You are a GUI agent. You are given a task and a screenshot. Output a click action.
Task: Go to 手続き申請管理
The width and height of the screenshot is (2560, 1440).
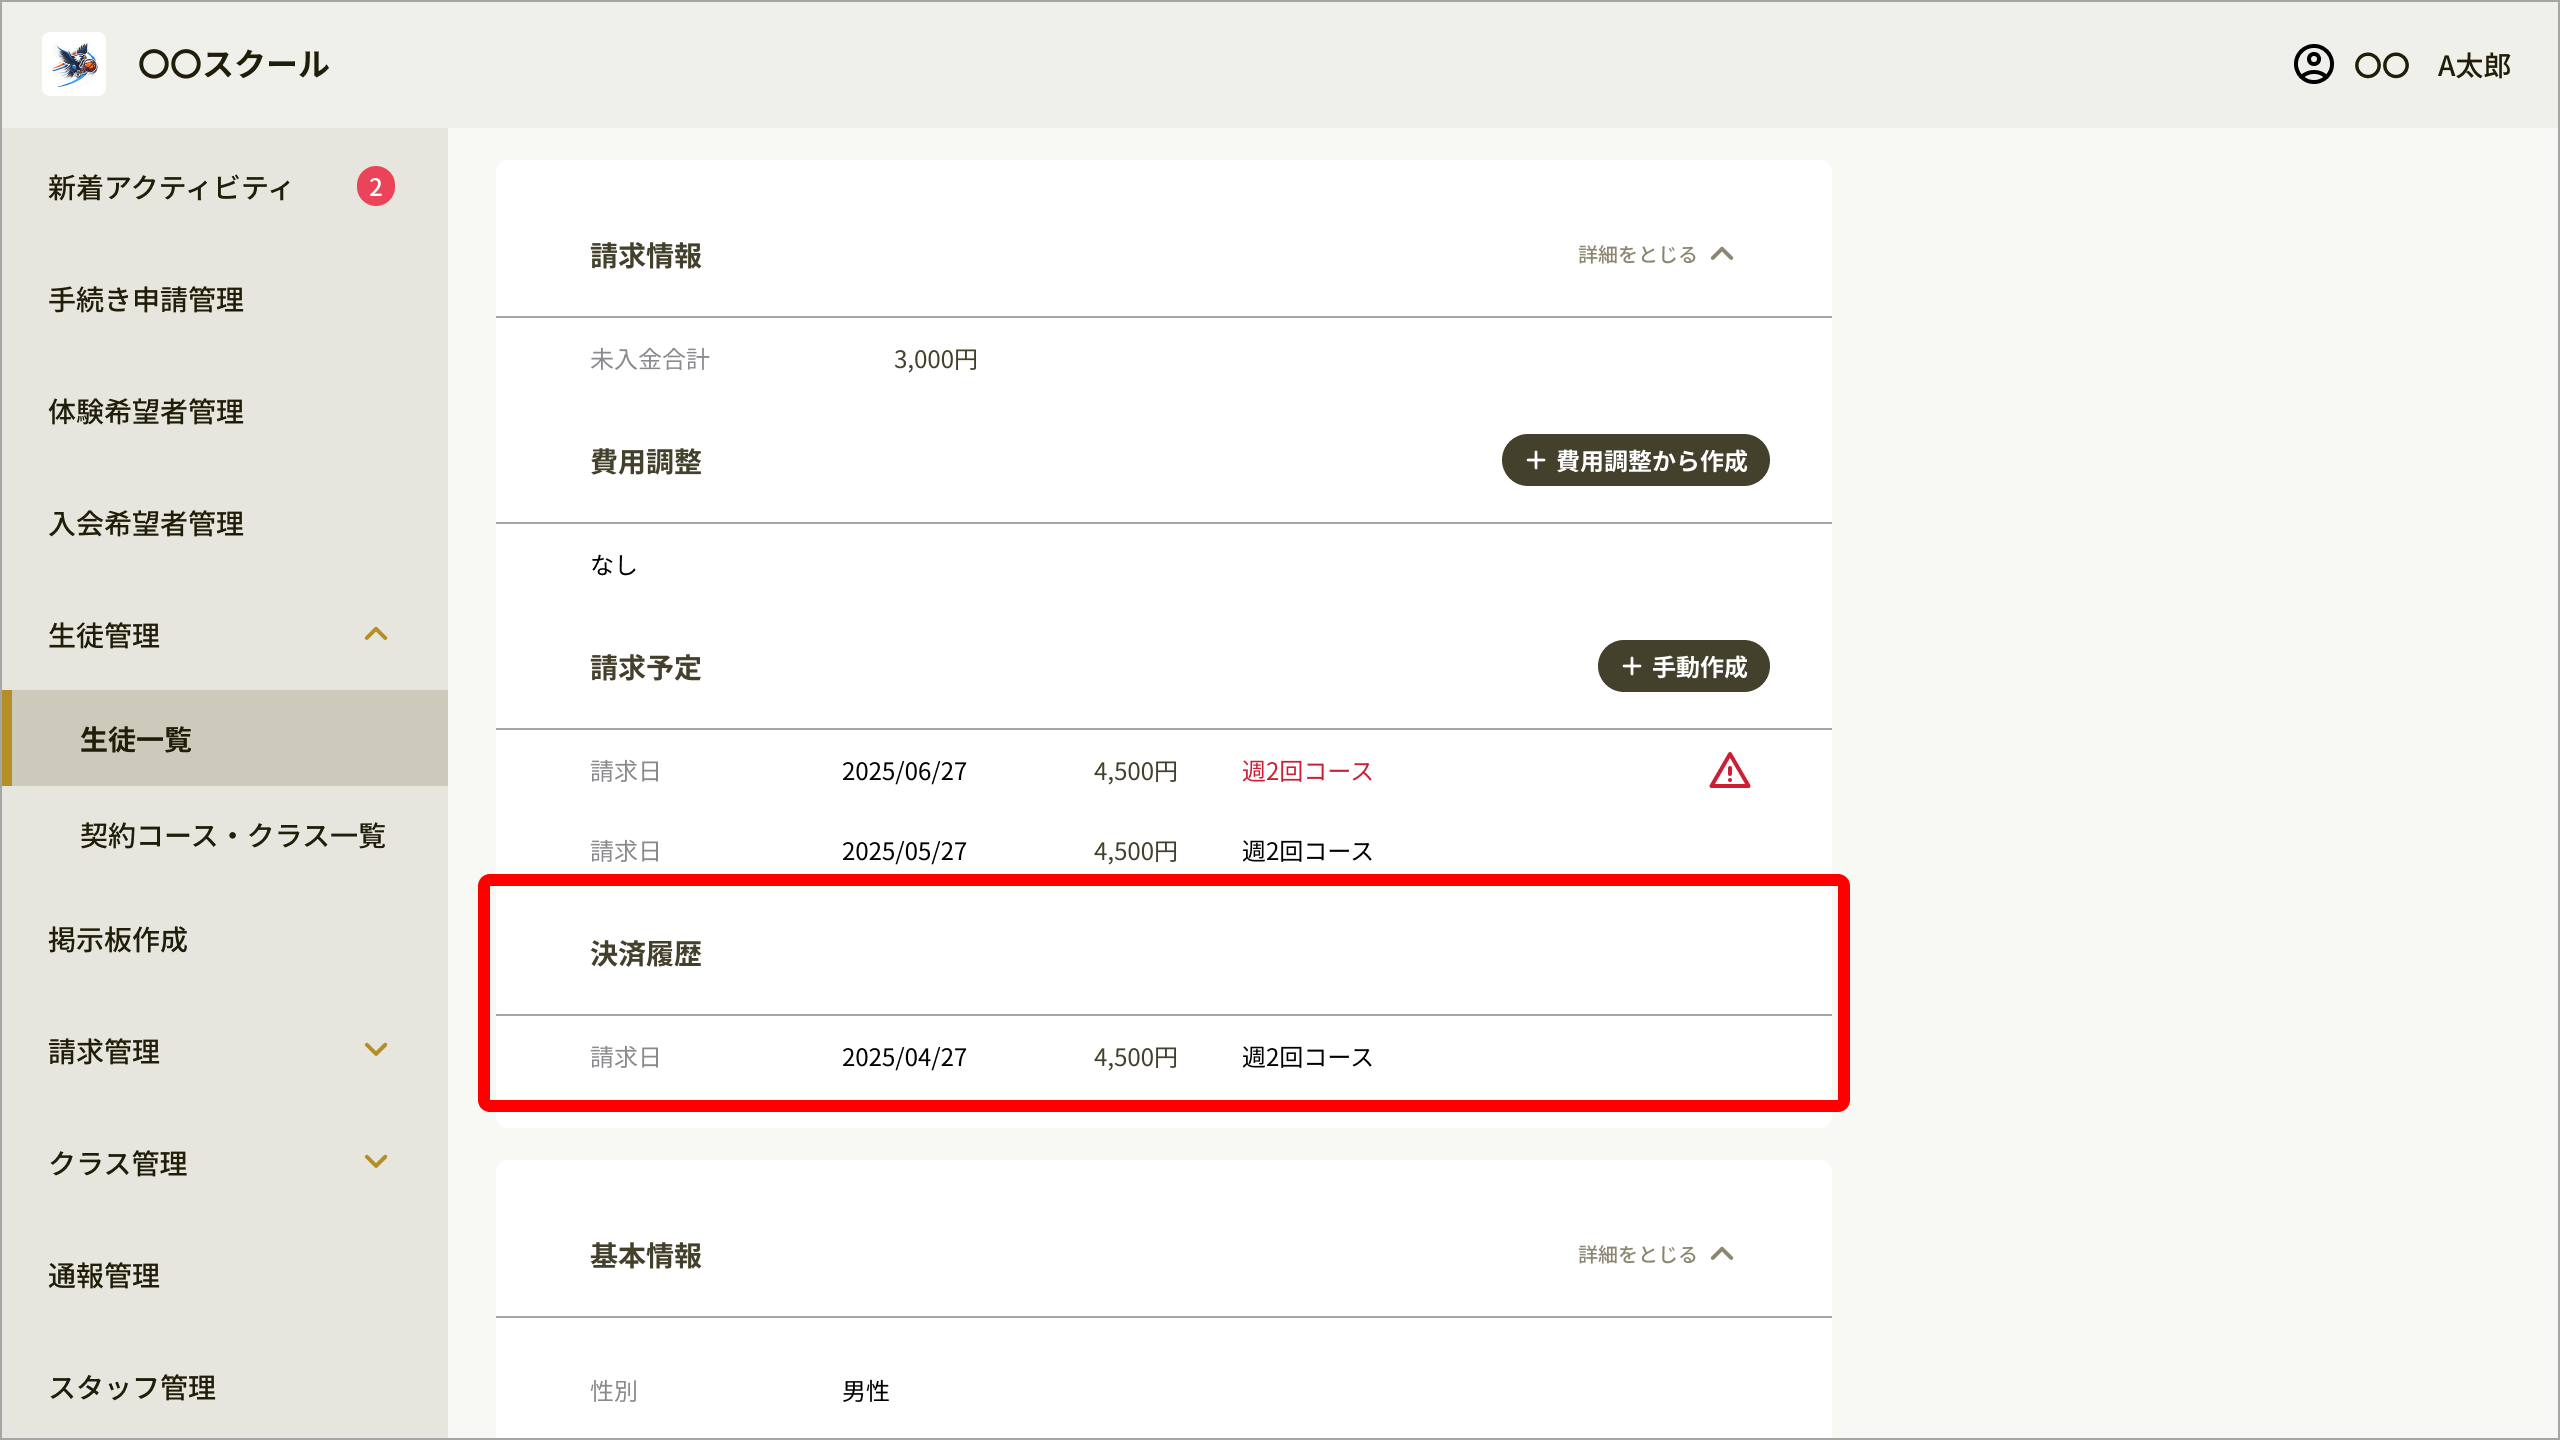pyautogui.click(x=146, y=300)
